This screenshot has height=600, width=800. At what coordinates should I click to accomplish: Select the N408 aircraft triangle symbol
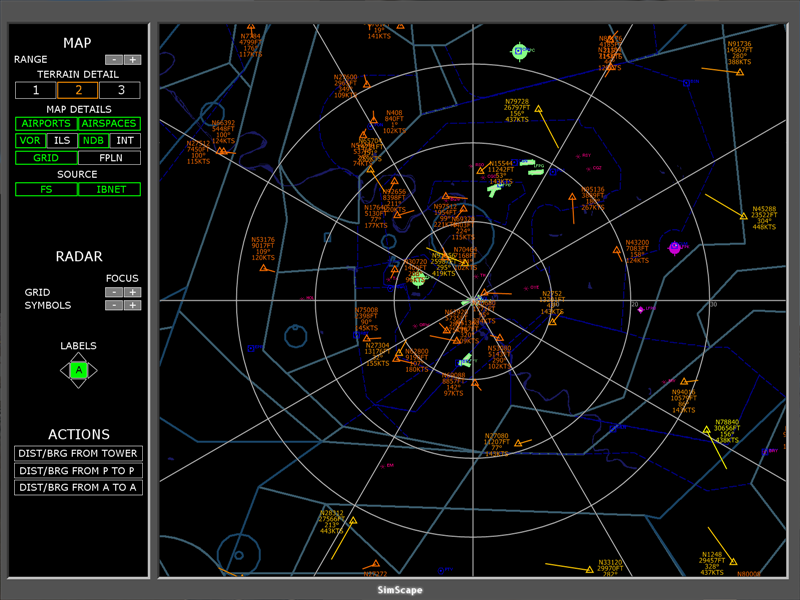coord(374,120)
